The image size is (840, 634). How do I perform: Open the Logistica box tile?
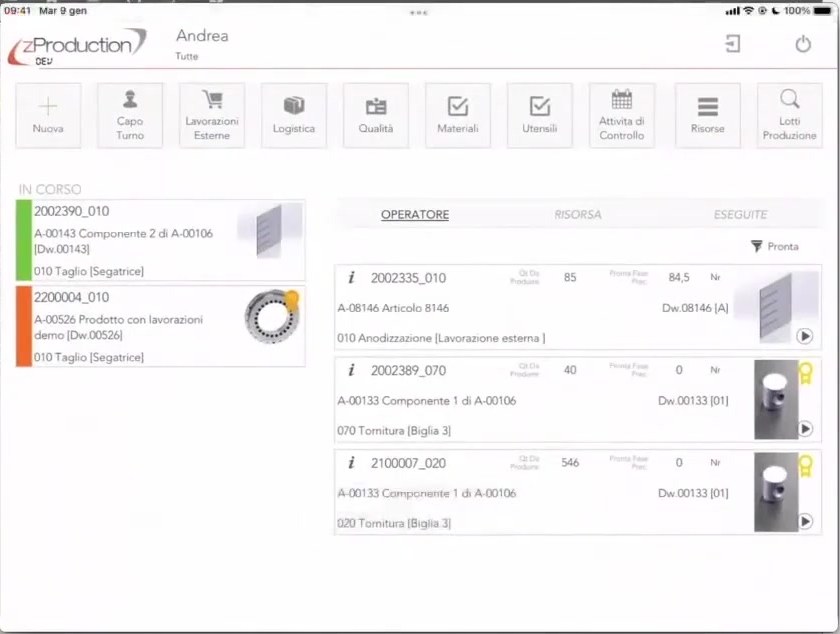[294, 115]
